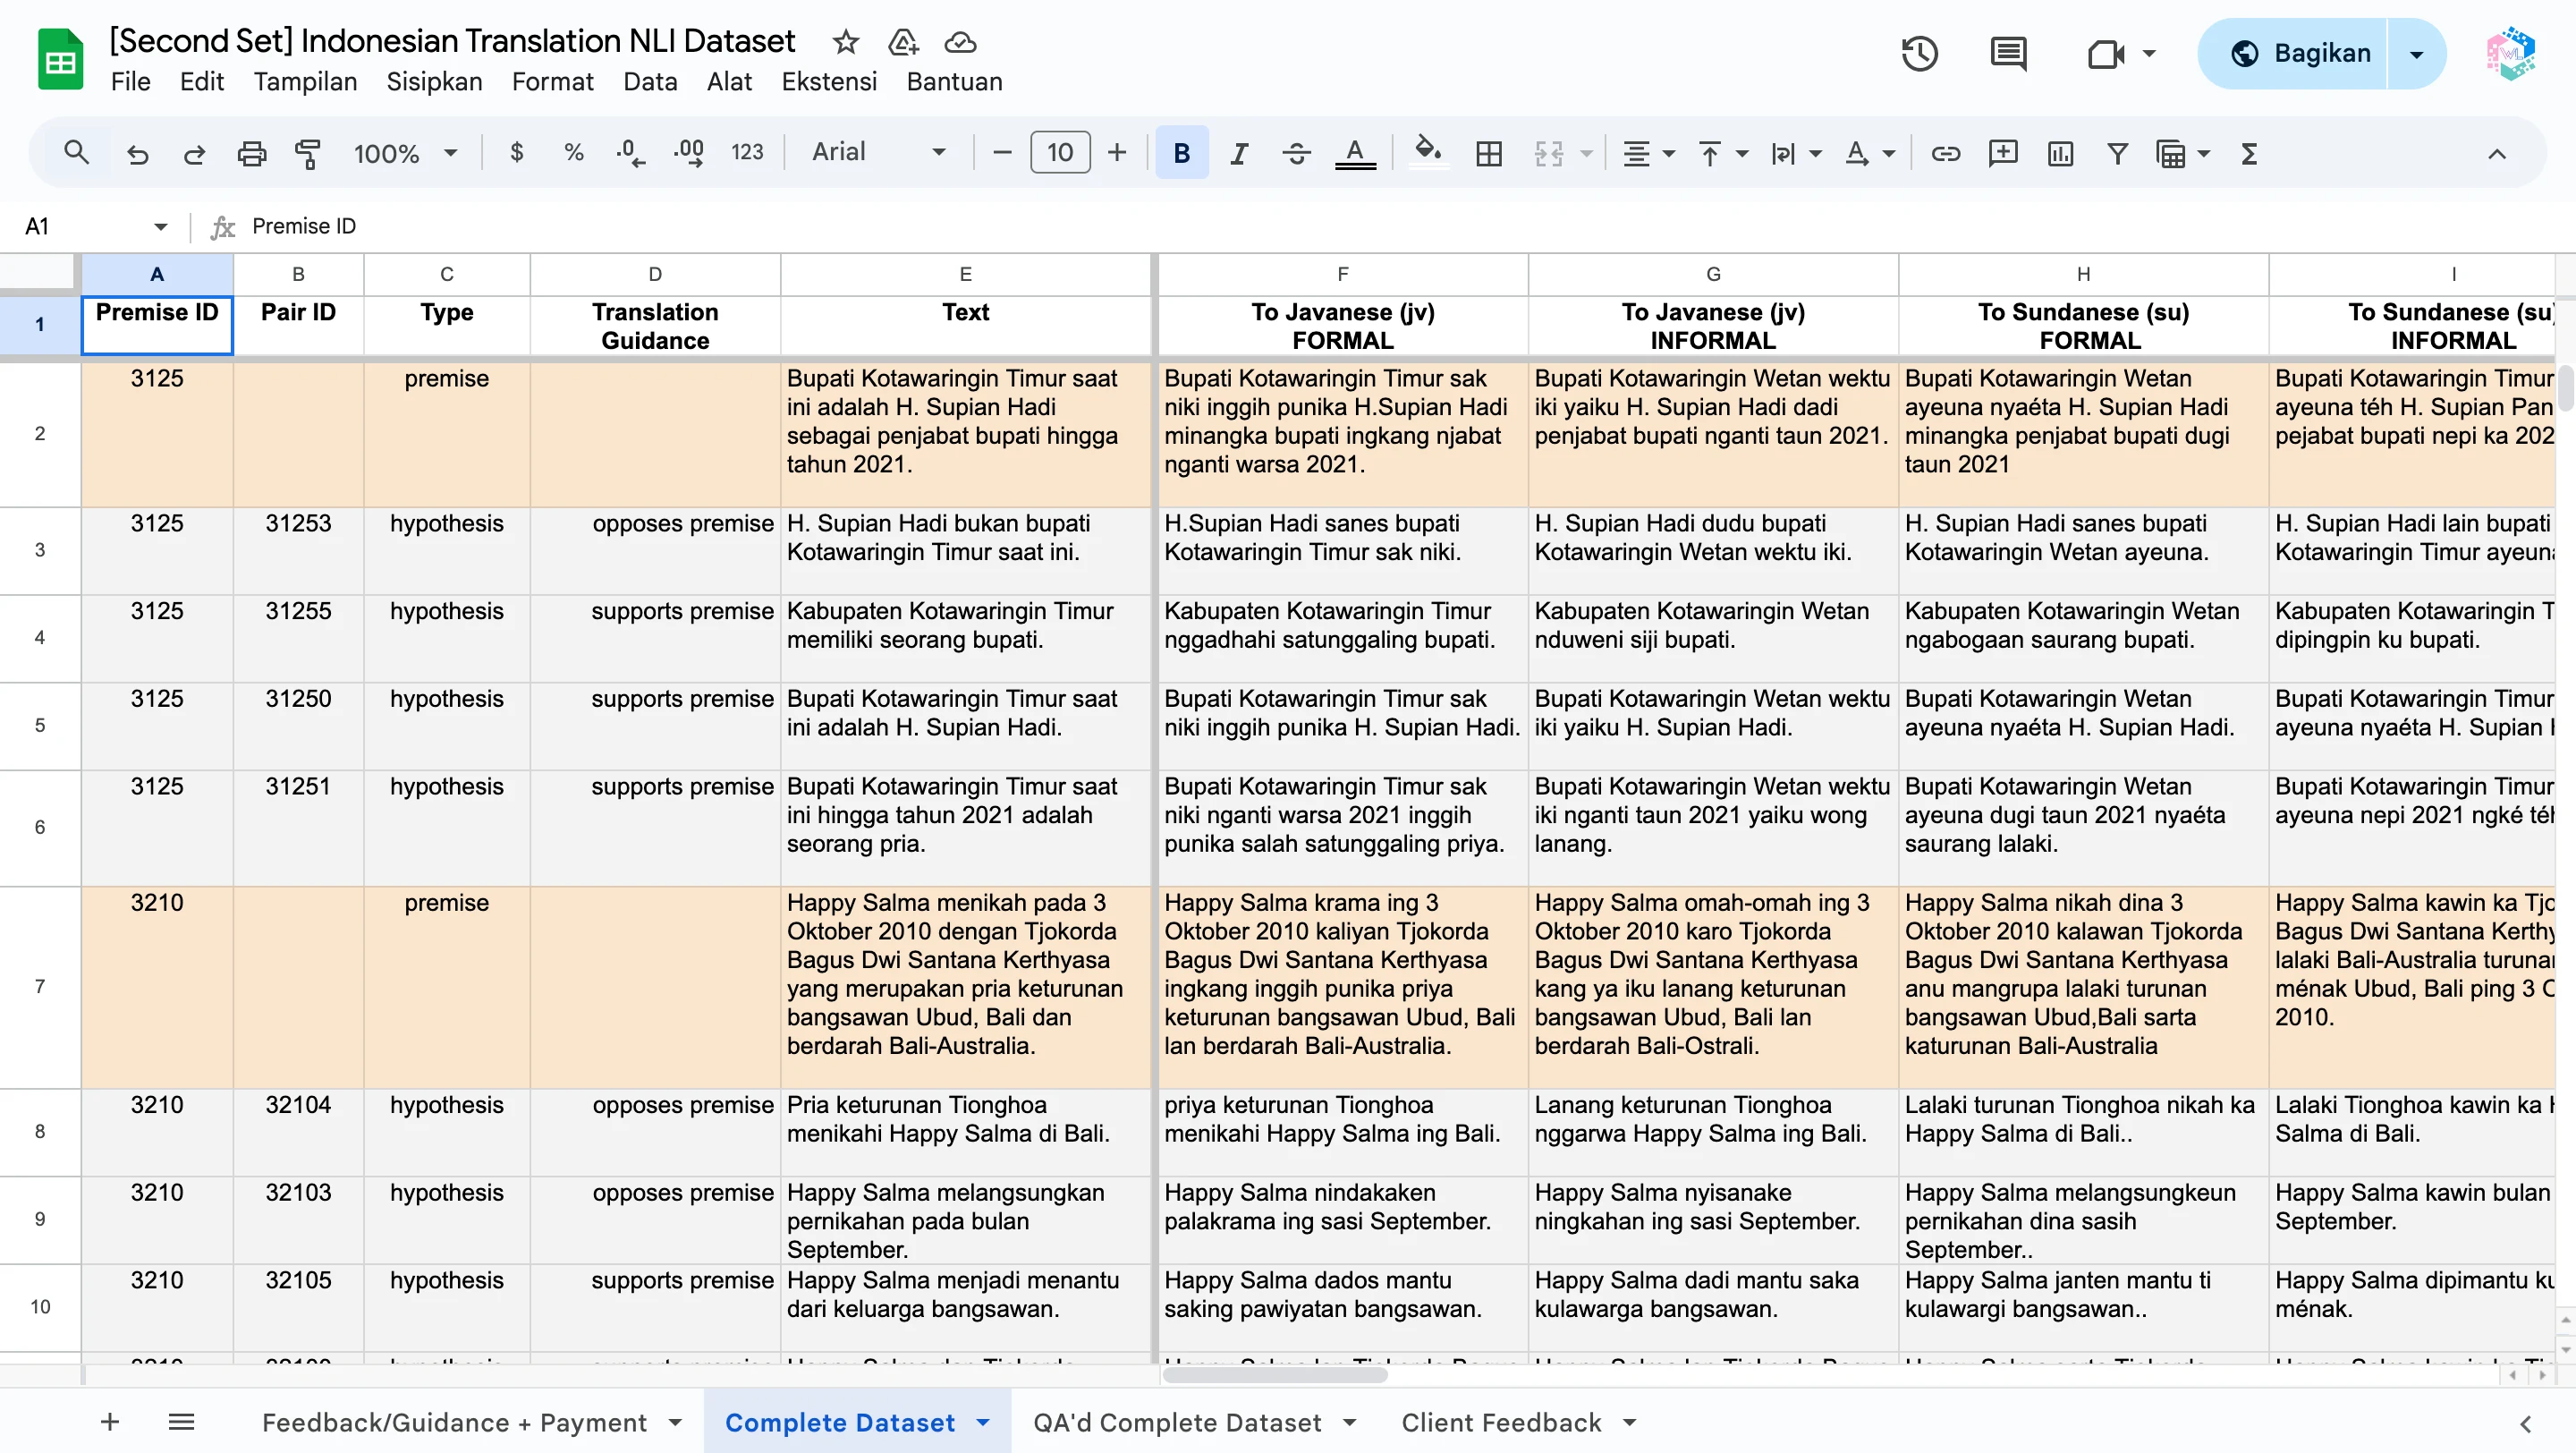Image resolution: width=2576 pixels, height=1453 pixels.
Task: Switch to Client Feedback sheet tab
Action: (1500, 1422)
